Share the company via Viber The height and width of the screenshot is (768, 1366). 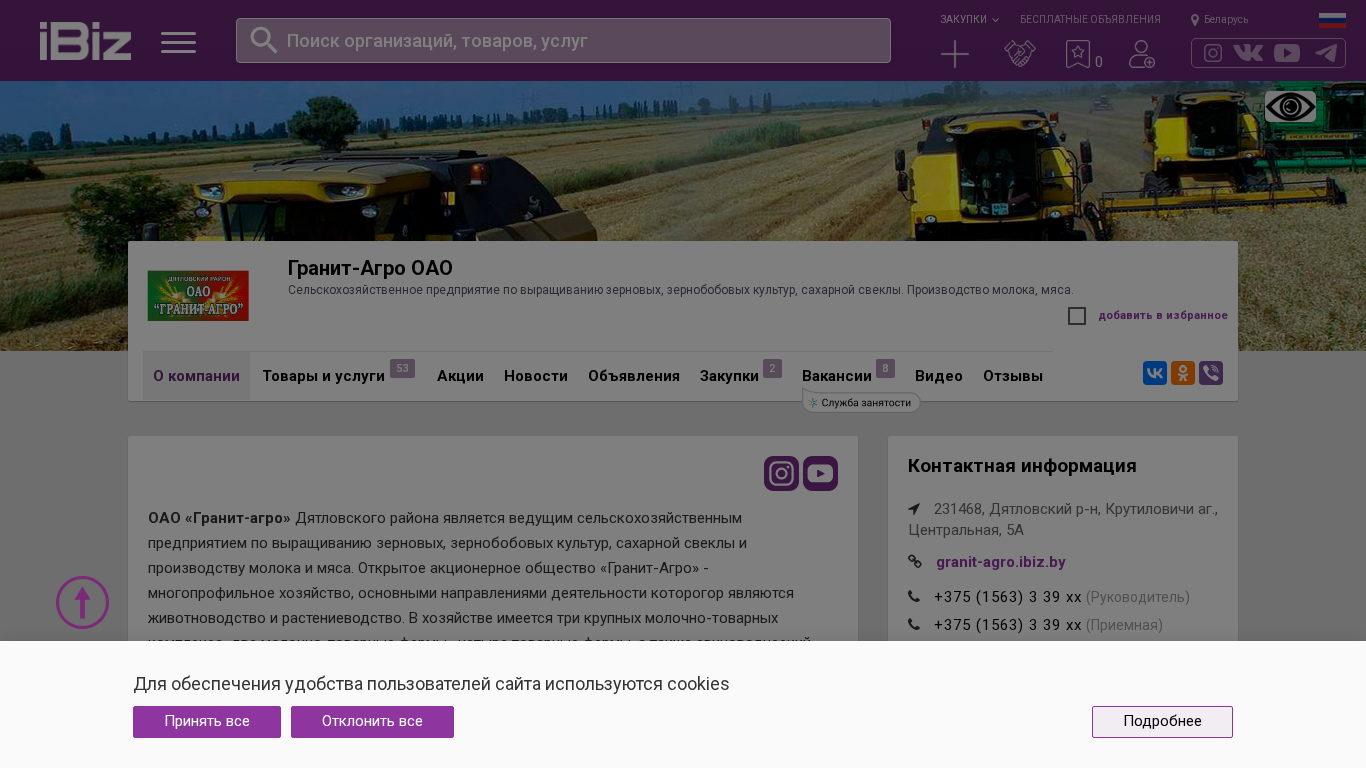(x=1211, y=373)
